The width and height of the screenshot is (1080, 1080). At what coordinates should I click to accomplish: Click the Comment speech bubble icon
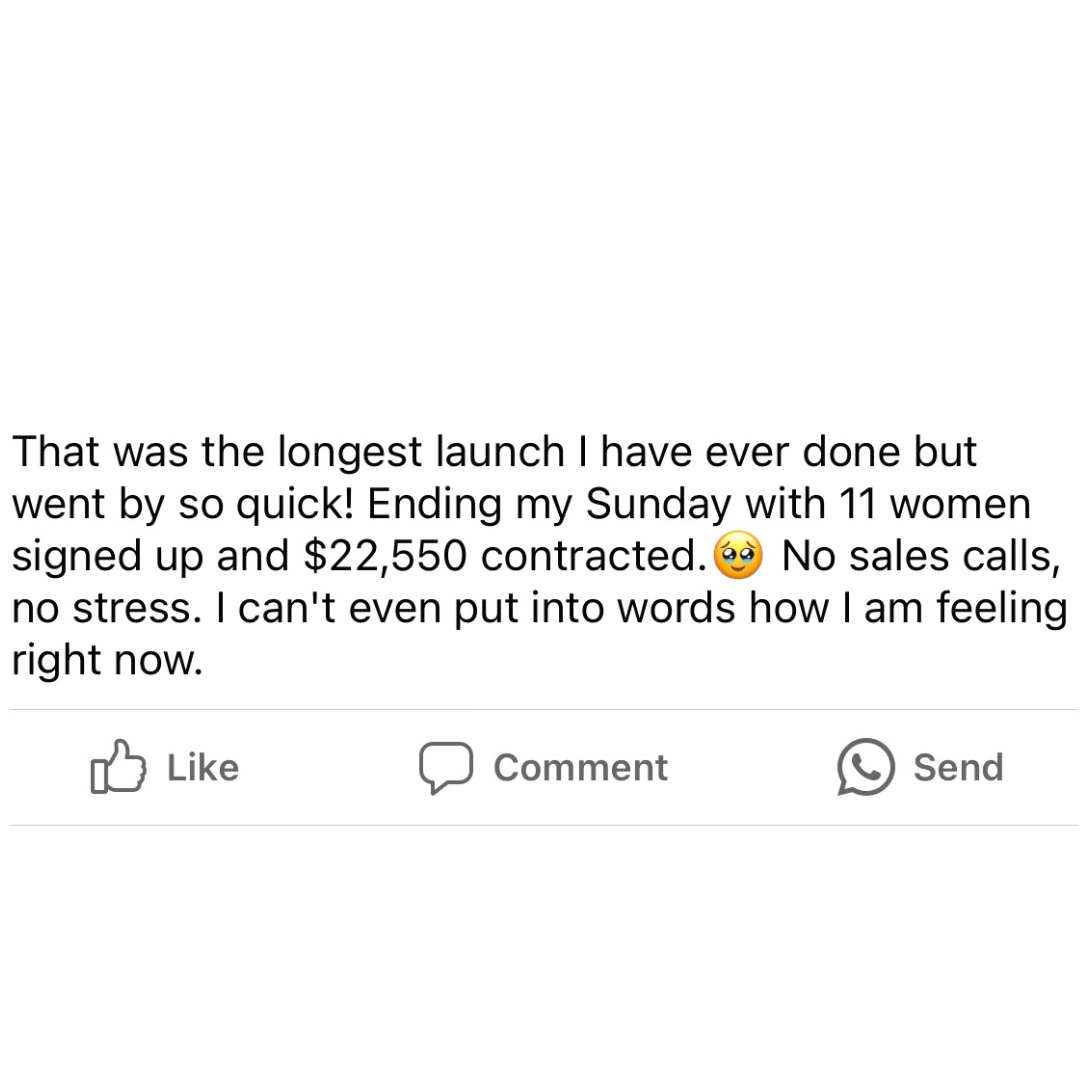click(x=446, y=767)
